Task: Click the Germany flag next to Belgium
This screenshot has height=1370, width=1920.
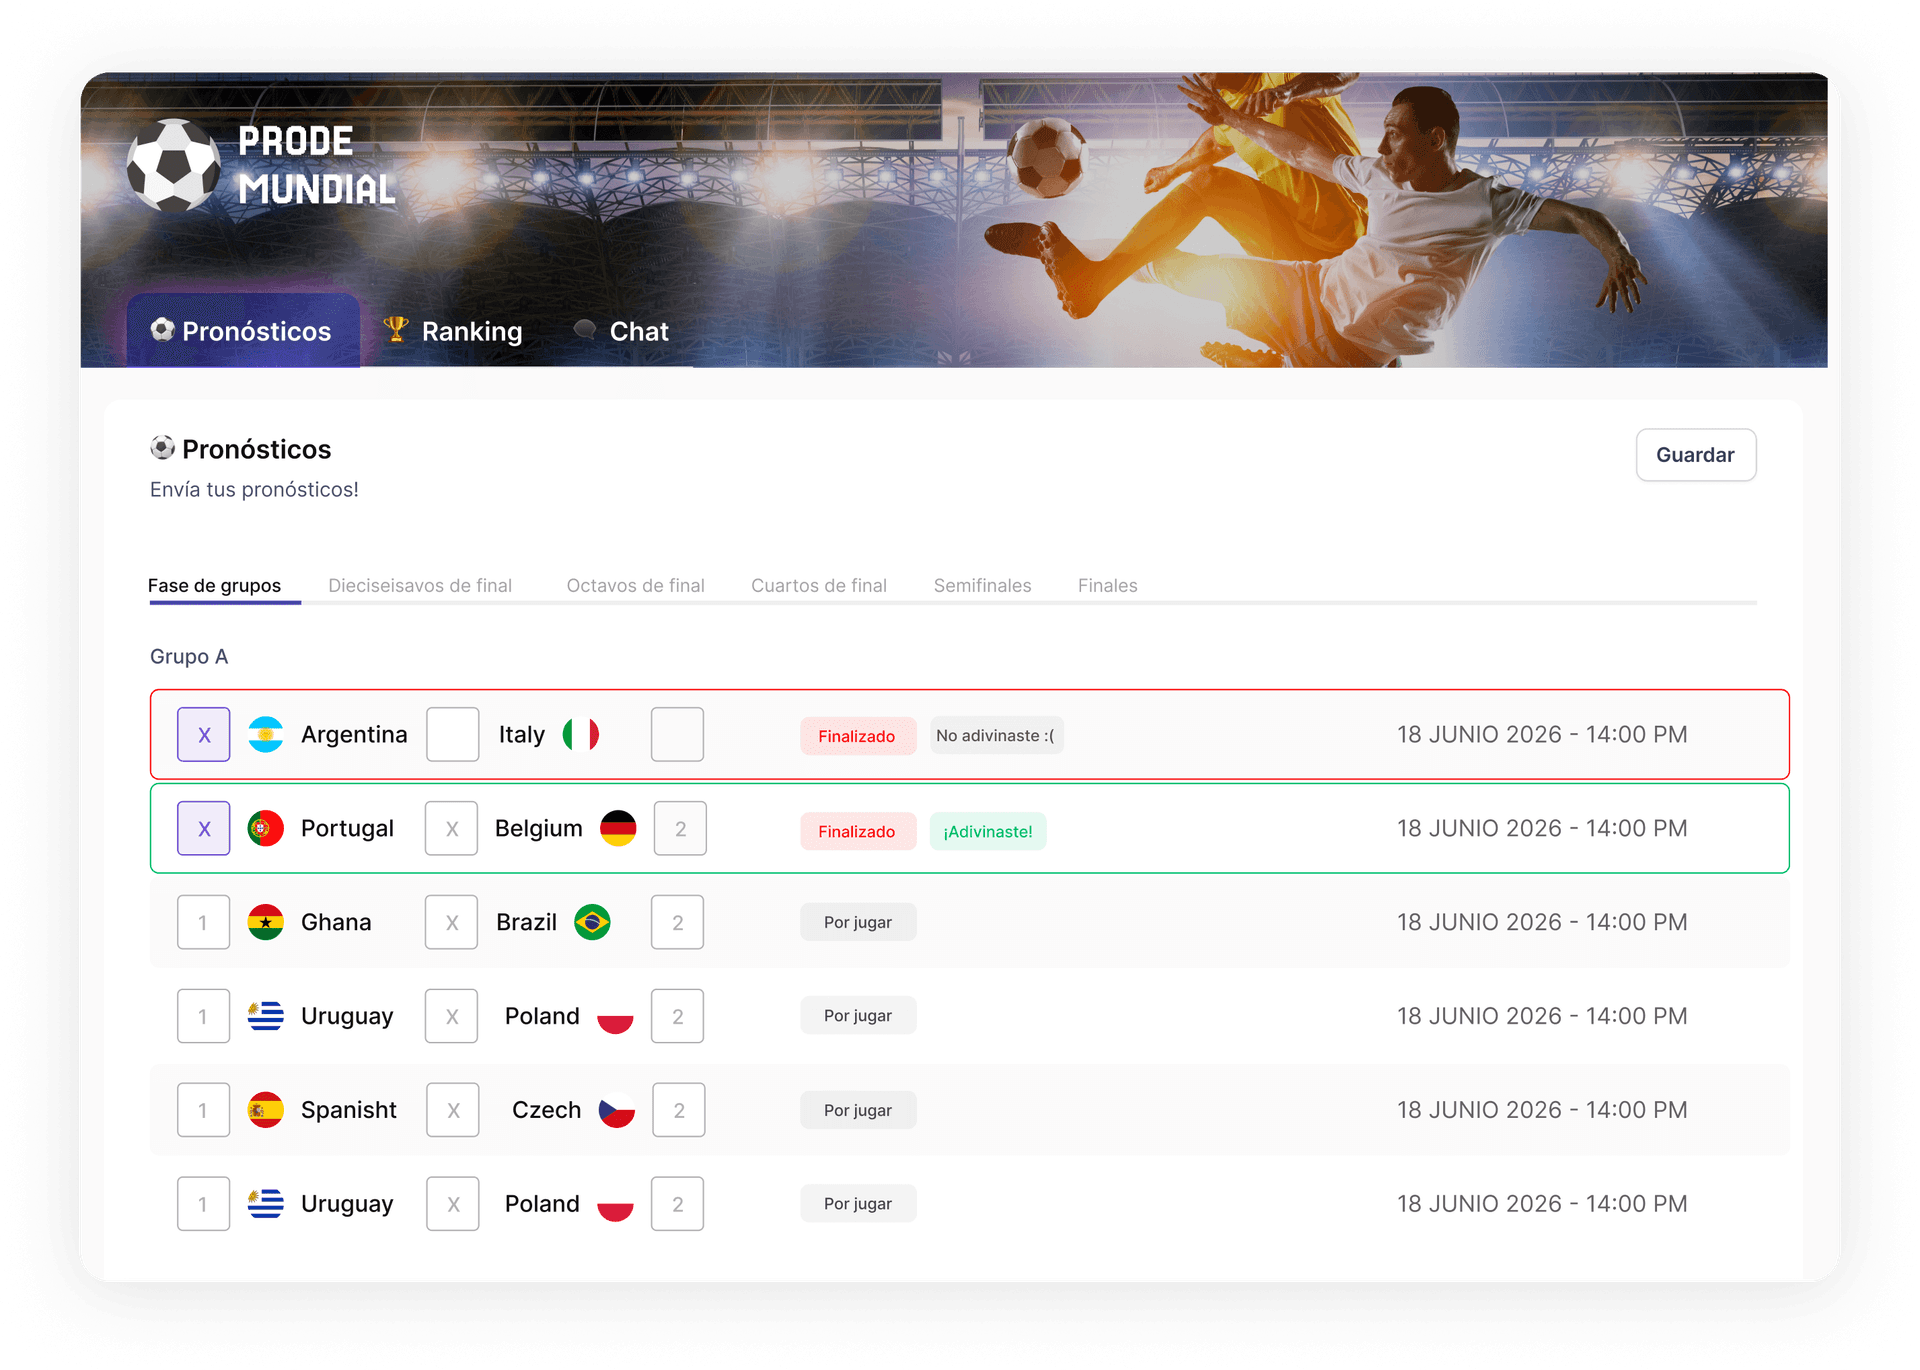Action: click(x=621, y=828)
